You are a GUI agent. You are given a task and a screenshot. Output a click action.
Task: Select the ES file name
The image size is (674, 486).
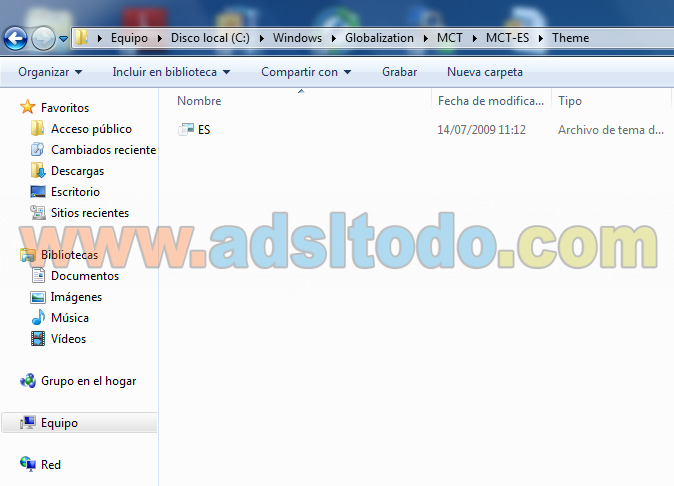tap(204, 129)
